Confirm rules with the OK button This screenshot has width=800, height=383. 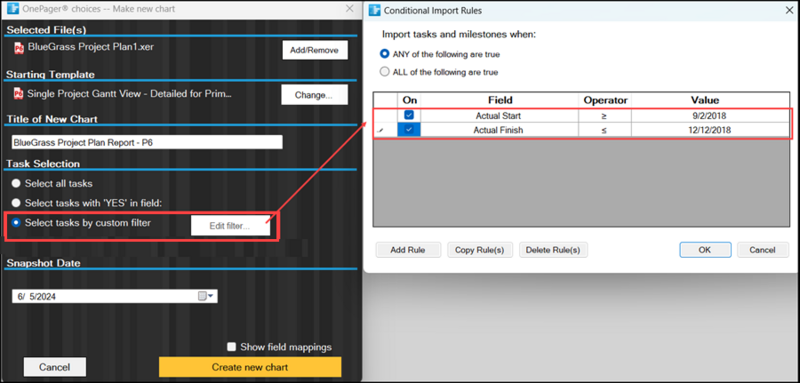pyautogui.click(x=705, y=250)
